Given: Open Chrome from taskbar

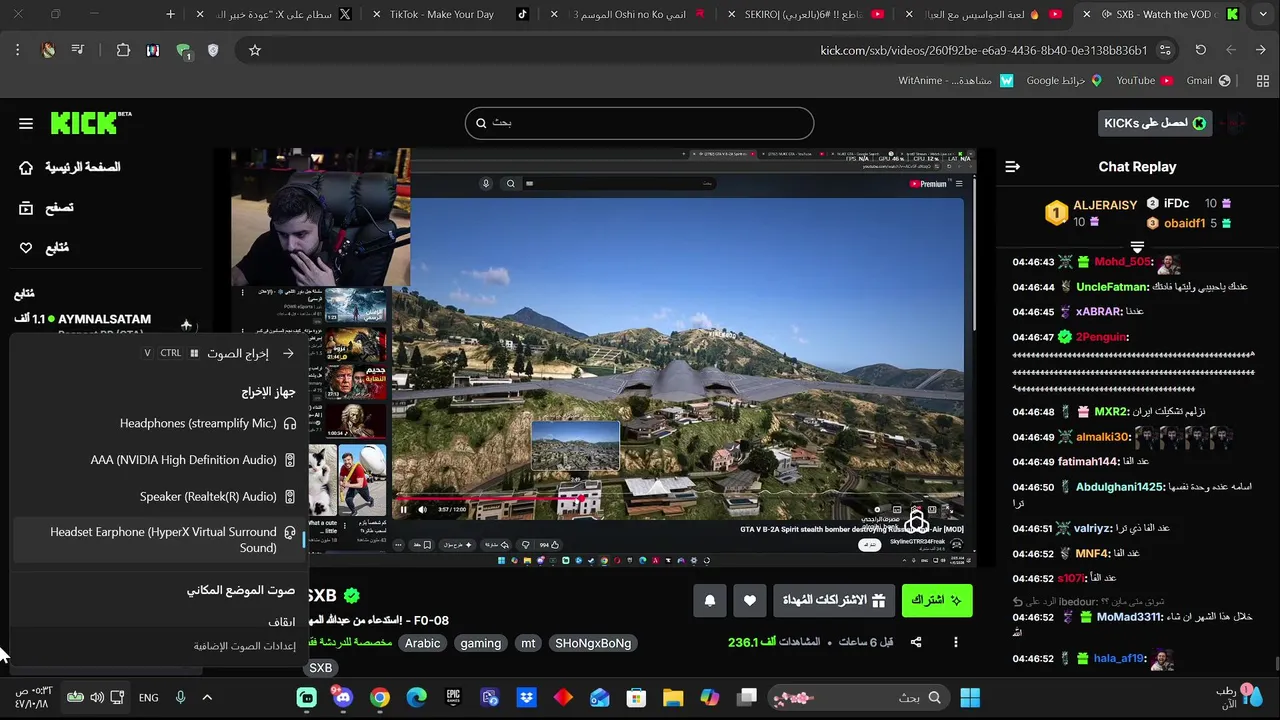Looking at the screenshot, I should point(379,697).
